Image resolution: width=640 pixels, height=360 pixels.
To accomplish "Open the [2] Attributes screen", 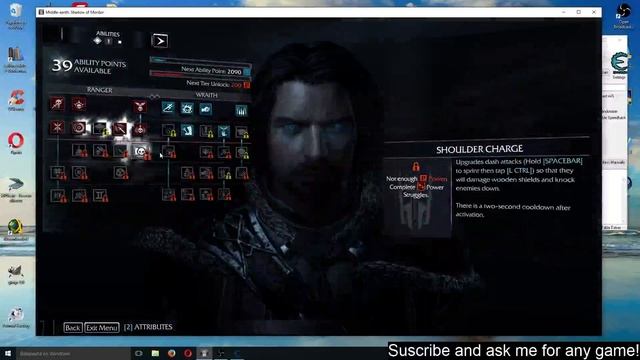I will pyautogui.click(x=148, y=327).
